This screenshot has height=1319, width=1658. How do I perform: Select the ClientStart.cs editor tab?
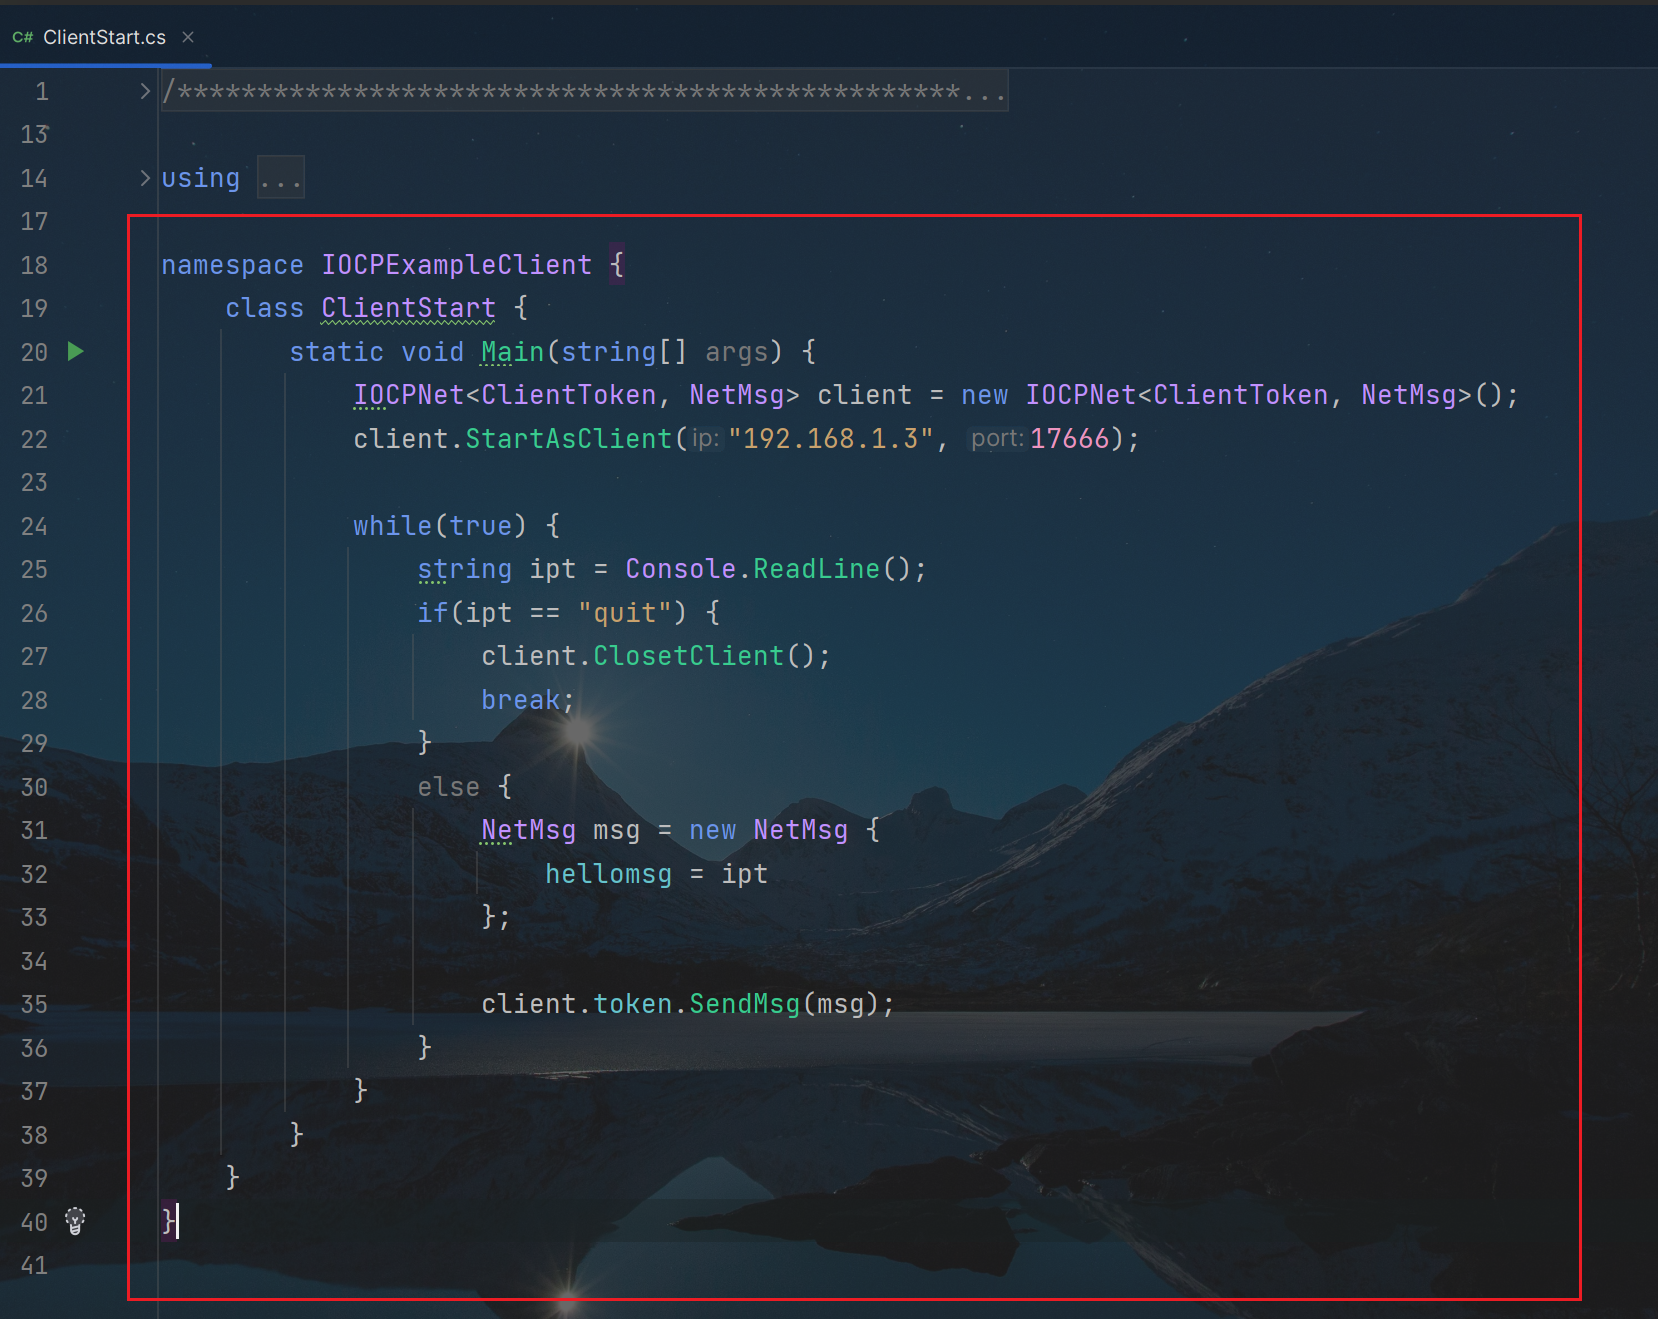105,37
